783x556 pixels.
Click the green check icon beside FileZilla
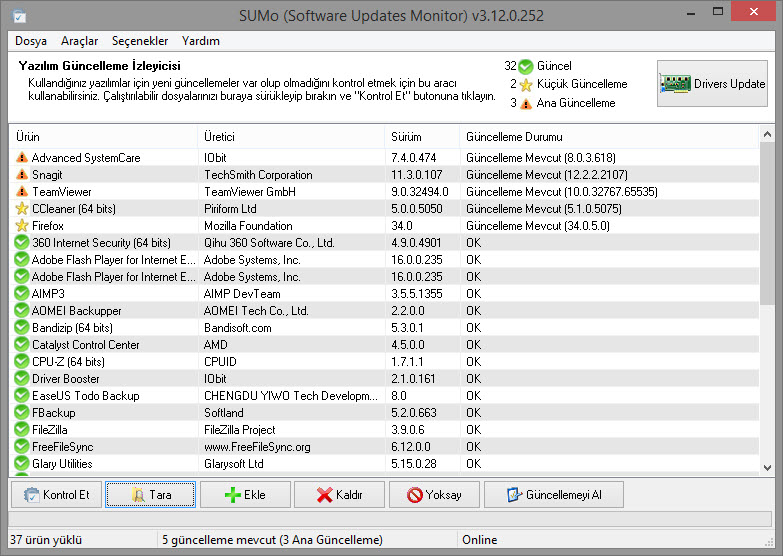pyautogui.click(x=21, y=429)
